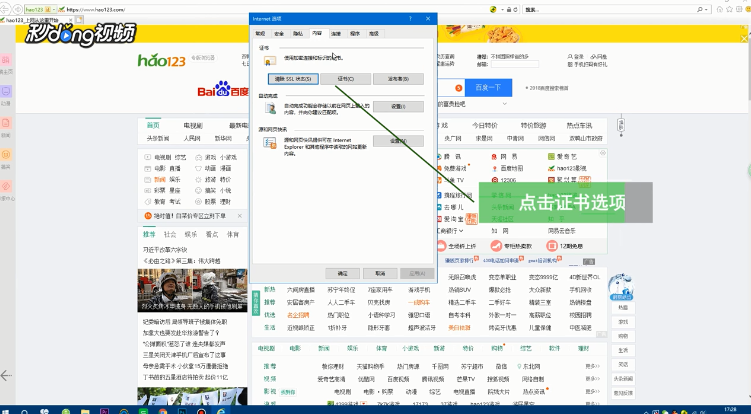Close the yellow banner advertisement with X
751x414 pixels.
pos(744,38)
